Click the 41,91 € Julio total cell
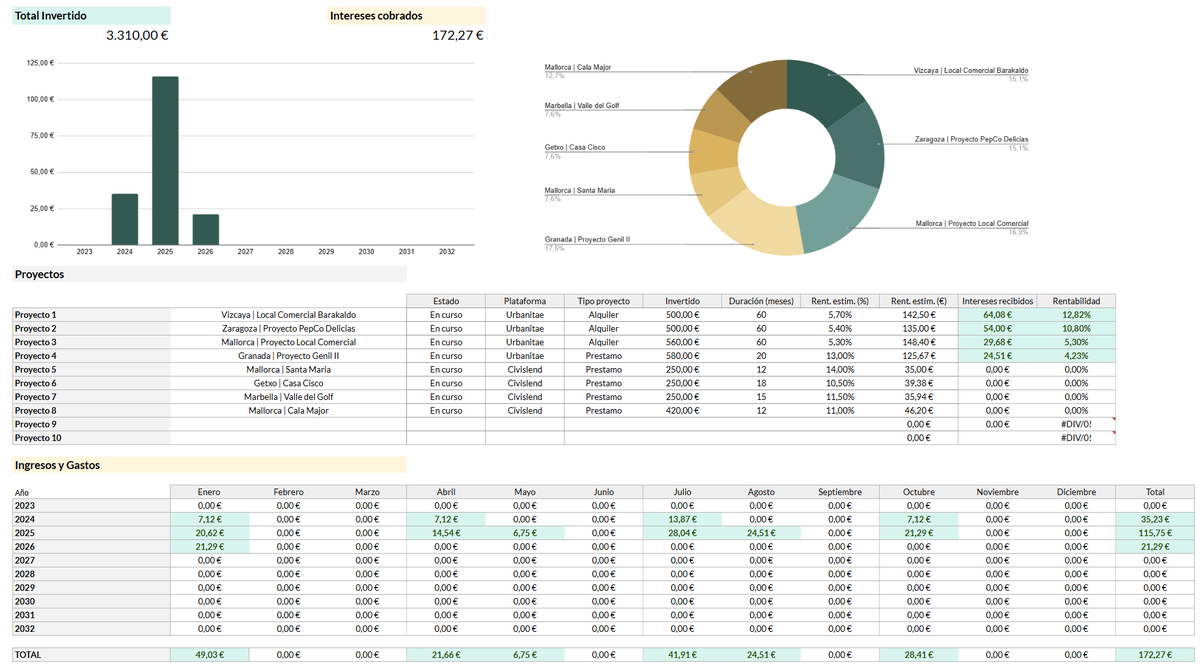Image resolution: width=1200 pixels, height=669 pixels. point(683,654)
